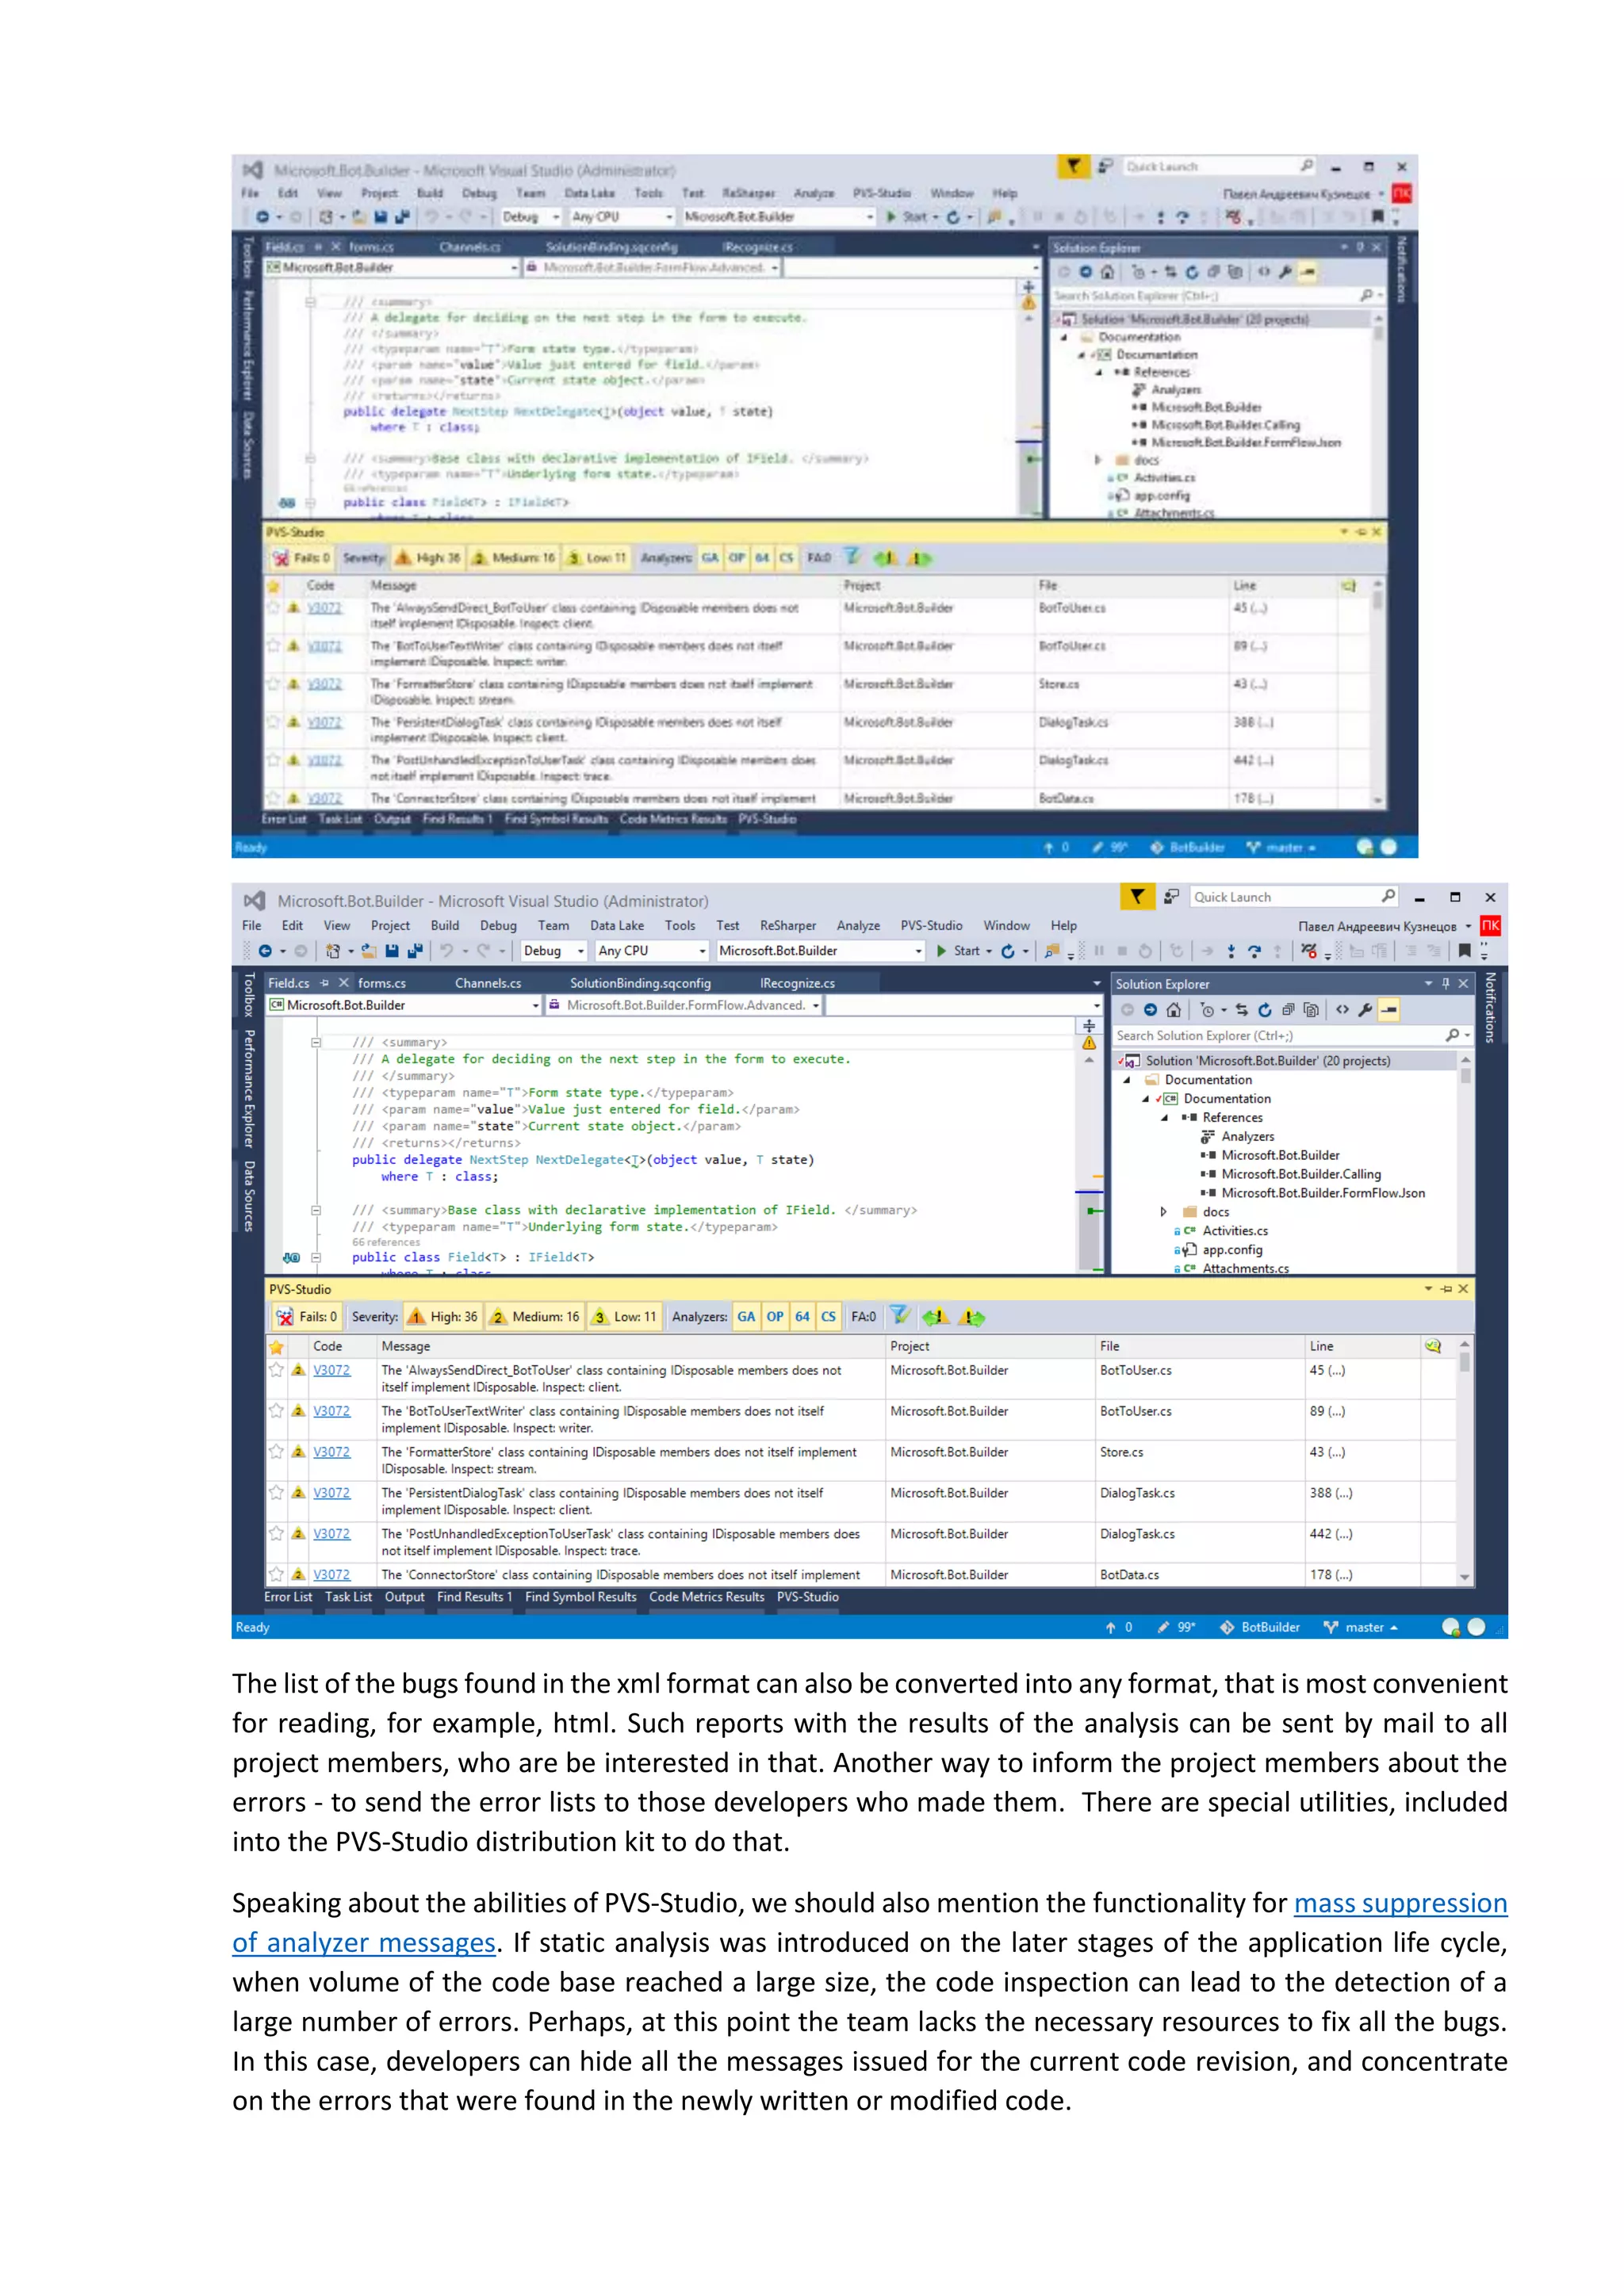Click View Code icon in sharp Solution Explorer toolbar

click(1342, 1010)
